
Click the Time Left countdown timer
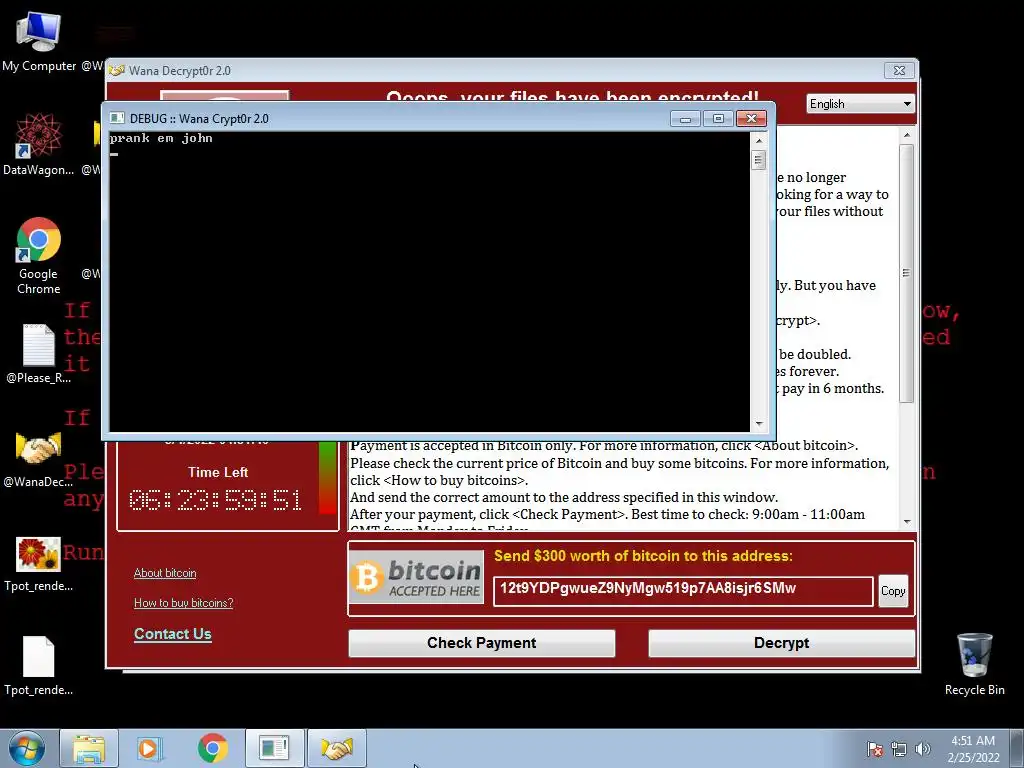[x=216, y=500]
